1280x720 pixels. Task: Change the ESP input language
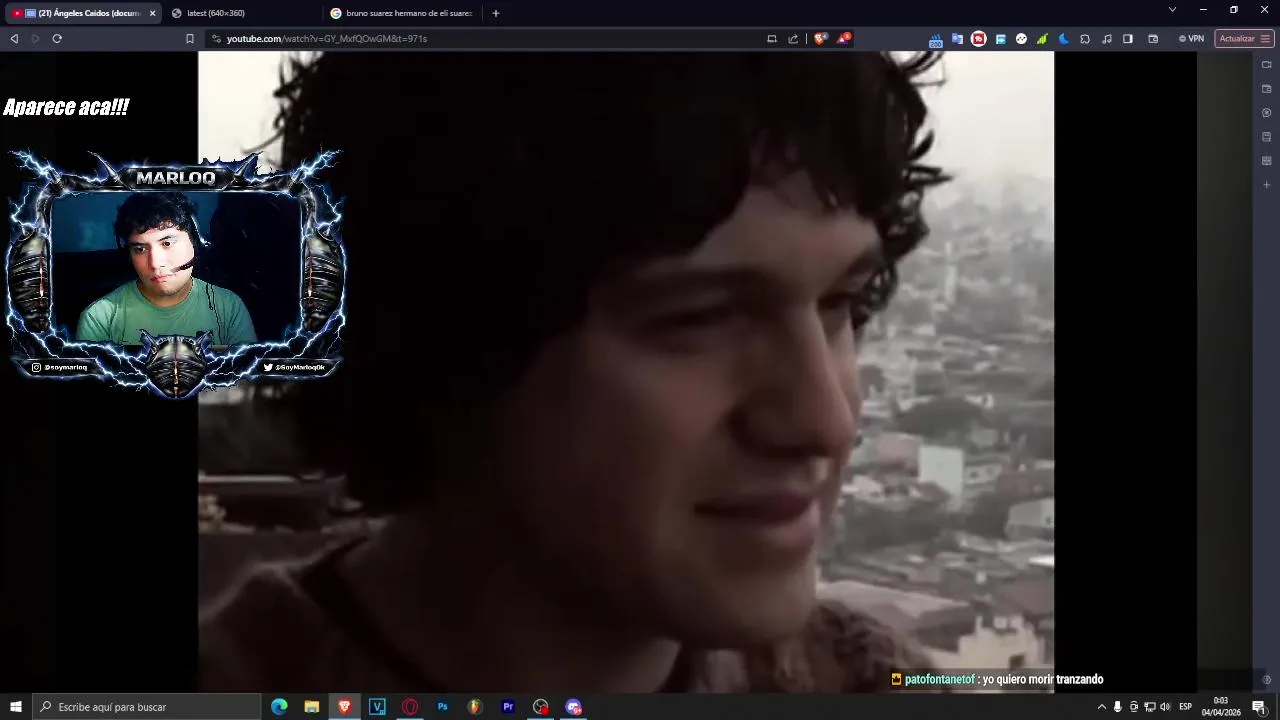click(x=1186, y=707)
